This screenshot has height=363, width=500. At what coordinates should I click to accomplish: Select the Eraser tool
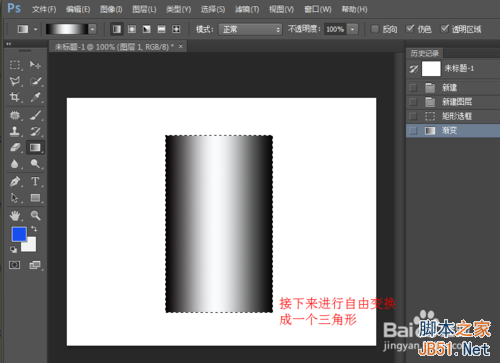[15, 147]
